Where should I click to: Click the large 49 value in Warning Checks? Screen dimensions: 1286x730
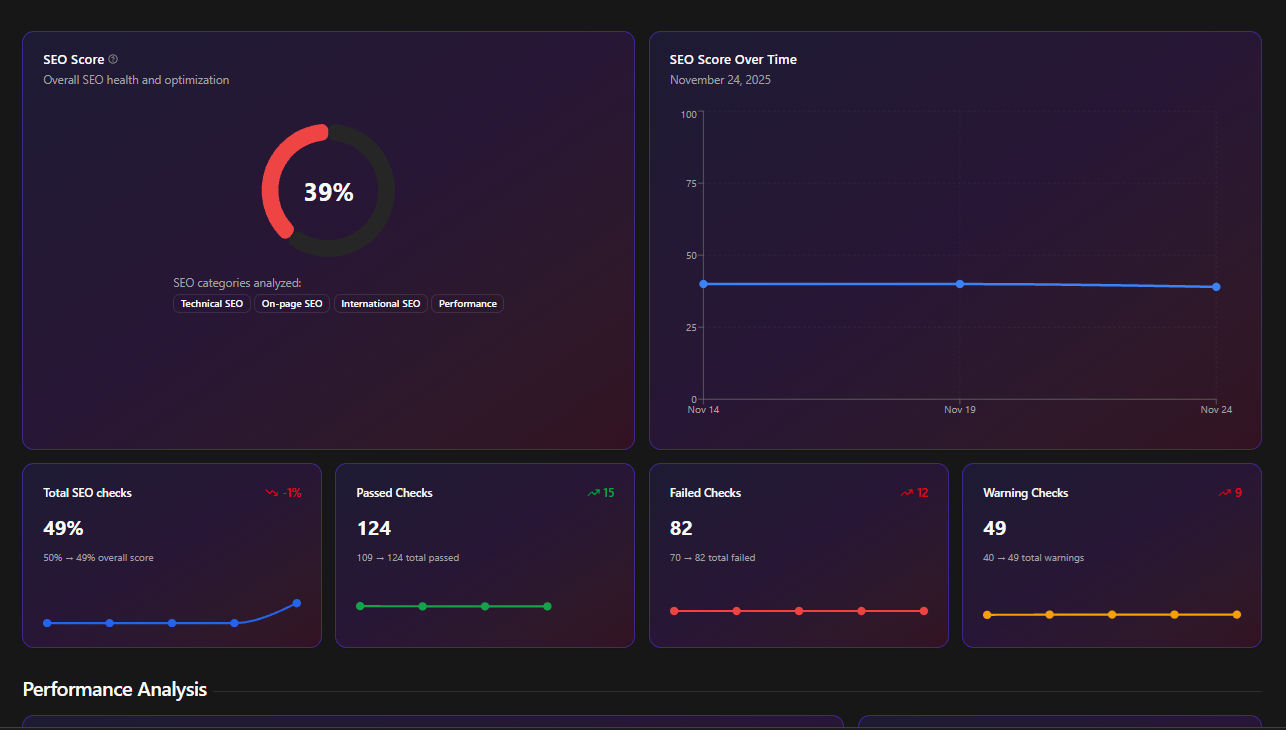[995, 528]
